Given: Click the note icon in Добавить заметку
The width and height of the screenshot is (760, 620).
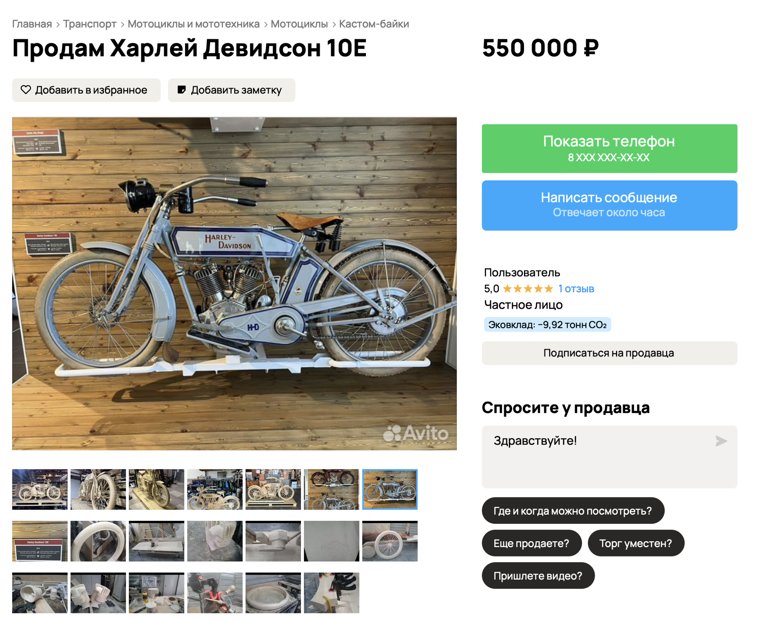Looking at the screenshot, I should point(181,90).
